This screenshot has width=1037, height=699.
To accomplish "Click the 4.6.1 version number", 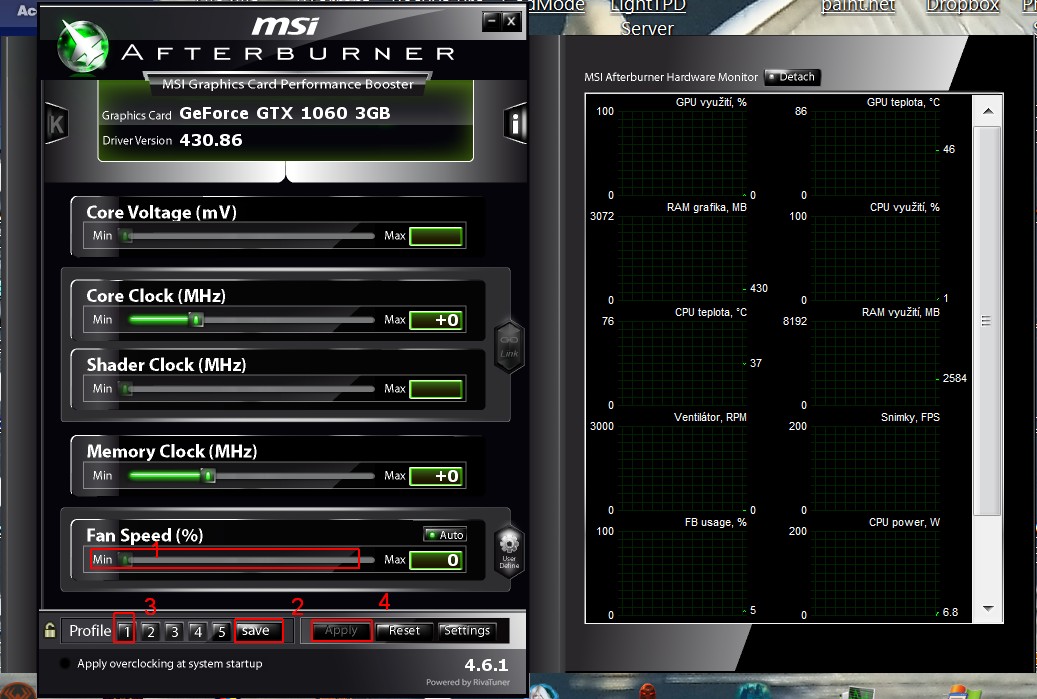I will coord(486,665).
